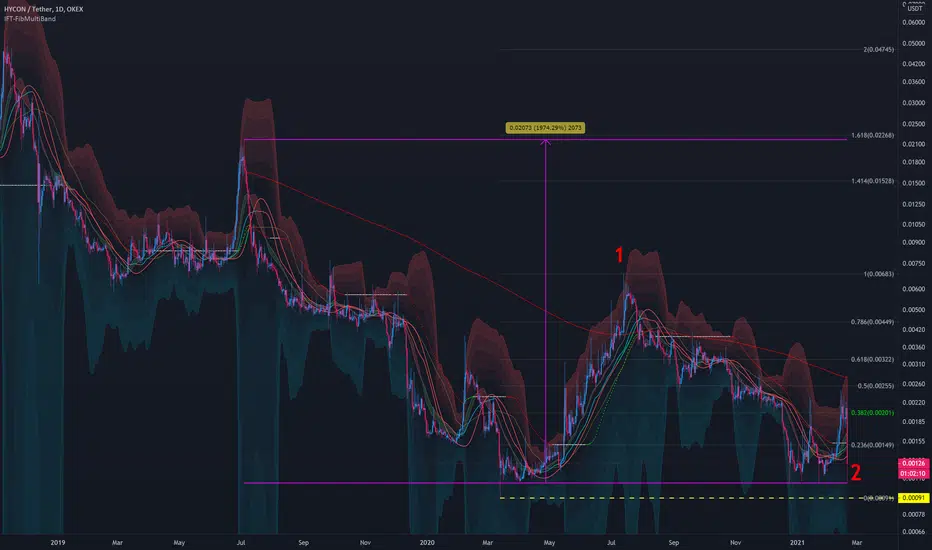Click the 0.00155 price axis label

click(x=914, y=441)
